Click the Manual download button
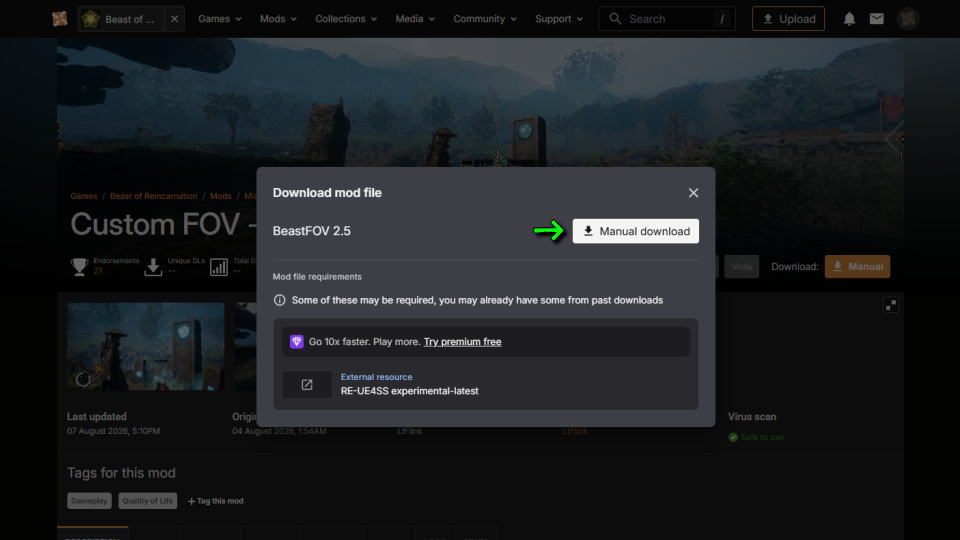This screenshot has width=960, height=540. tap(636, 231)
